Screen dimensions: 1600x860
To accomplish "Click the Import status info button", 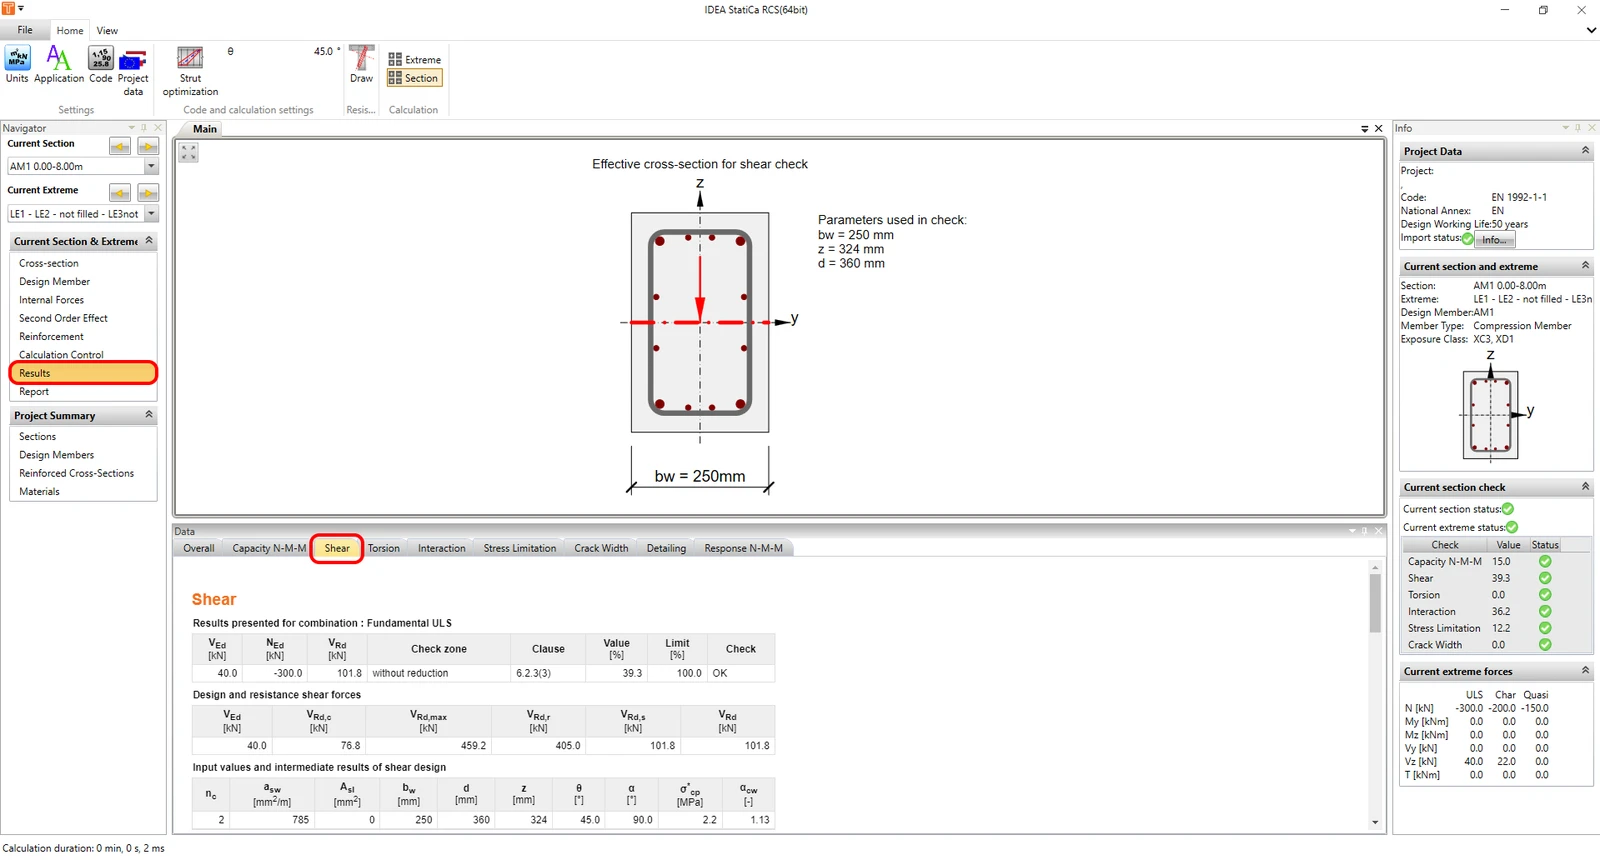I will tap(1494, 240).
